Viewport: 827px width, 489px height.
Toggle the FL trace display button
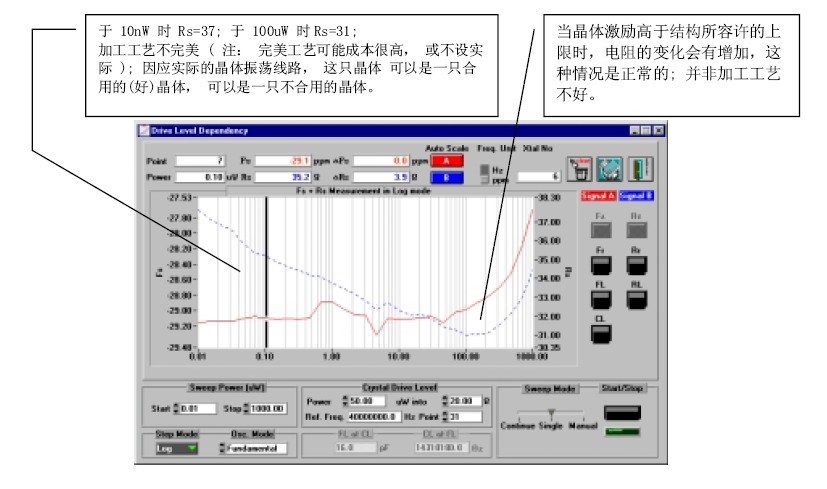[x=601, y=300]
